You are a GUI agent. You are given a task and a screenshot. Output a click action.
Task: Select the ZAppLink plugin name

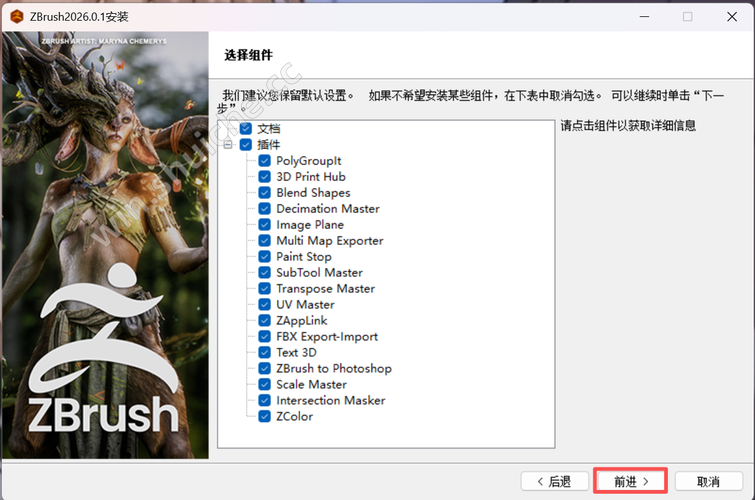click(x=302, y=321)
